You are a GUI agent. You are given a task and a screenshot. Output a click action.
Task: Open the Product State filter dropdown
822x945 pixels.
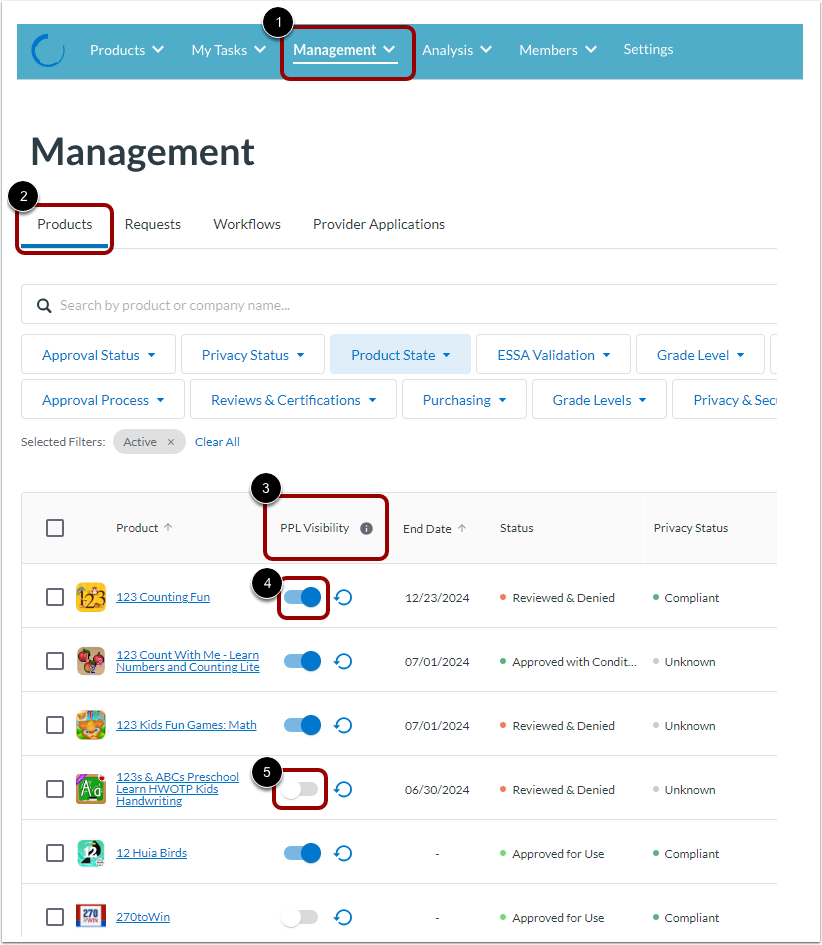coord(400,355)
